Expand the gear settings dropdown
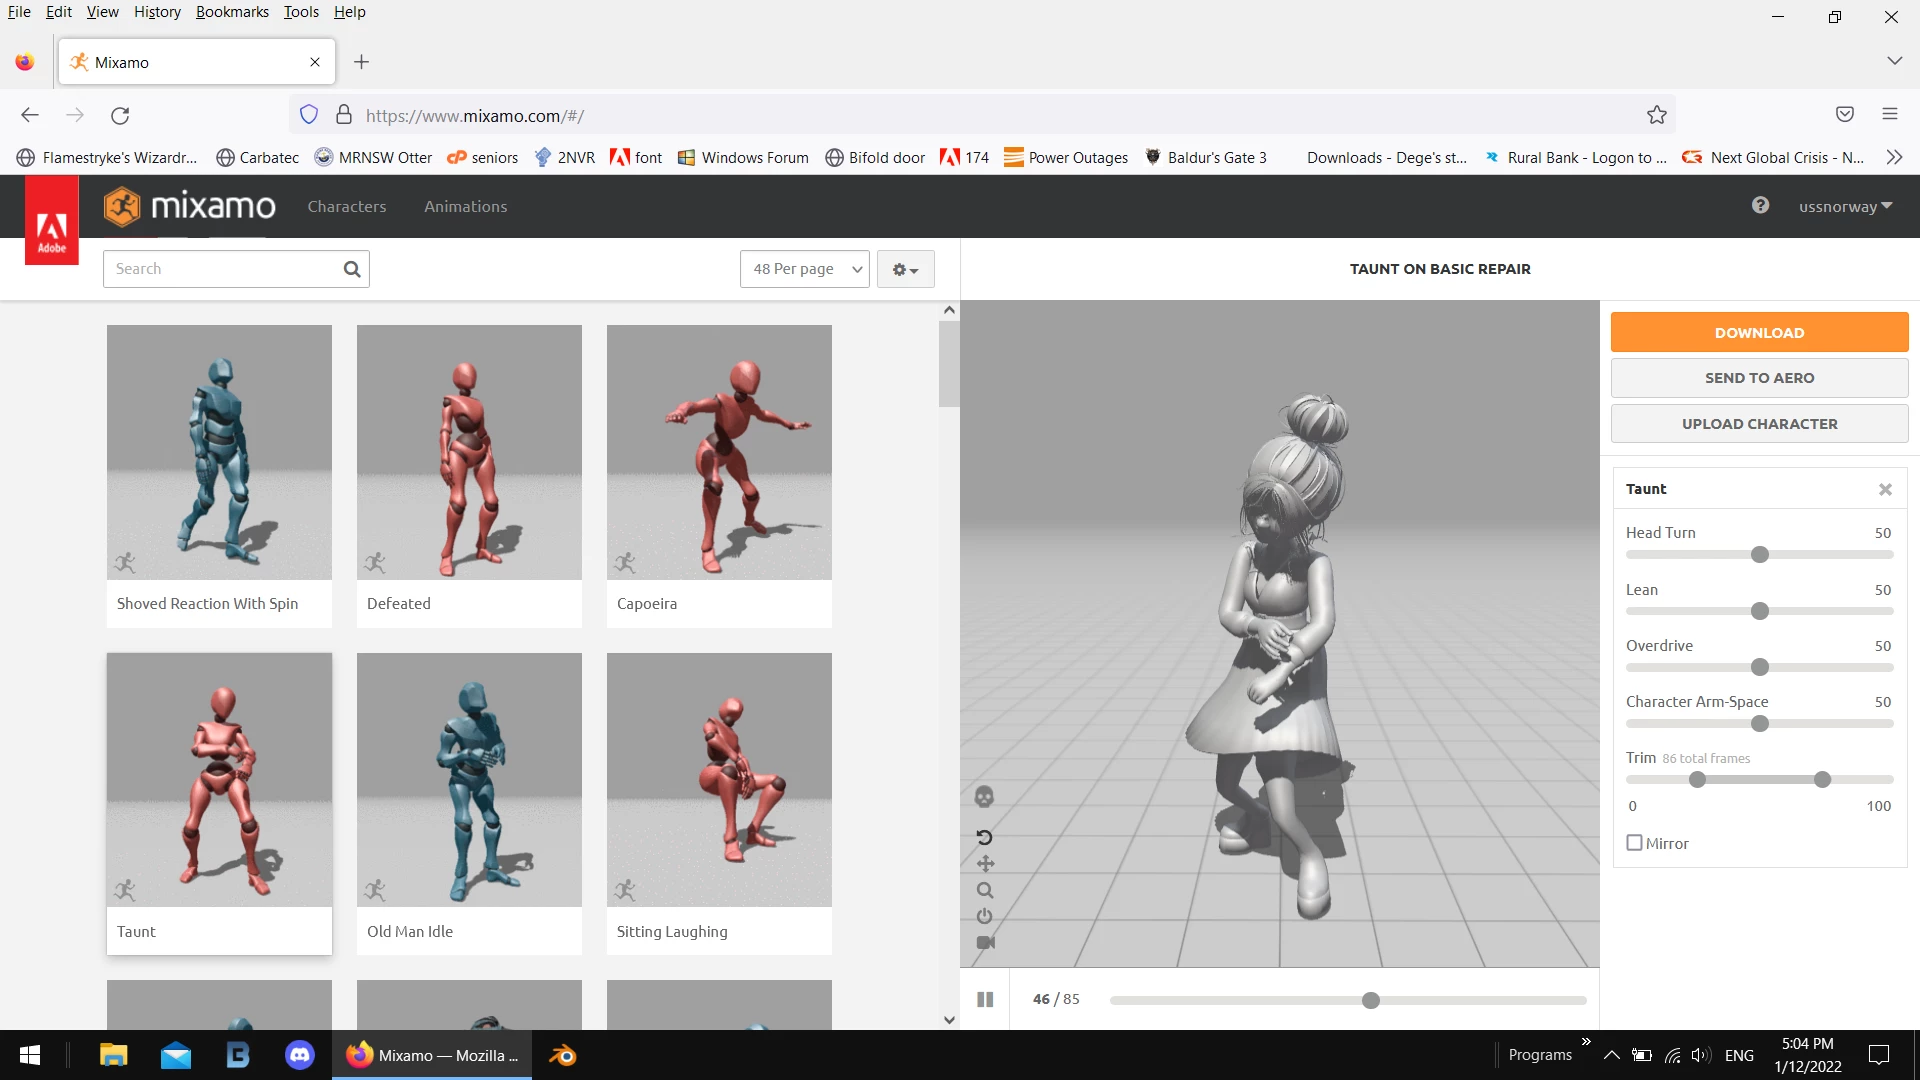1920x1080 pixels. [x=905, y=269]
